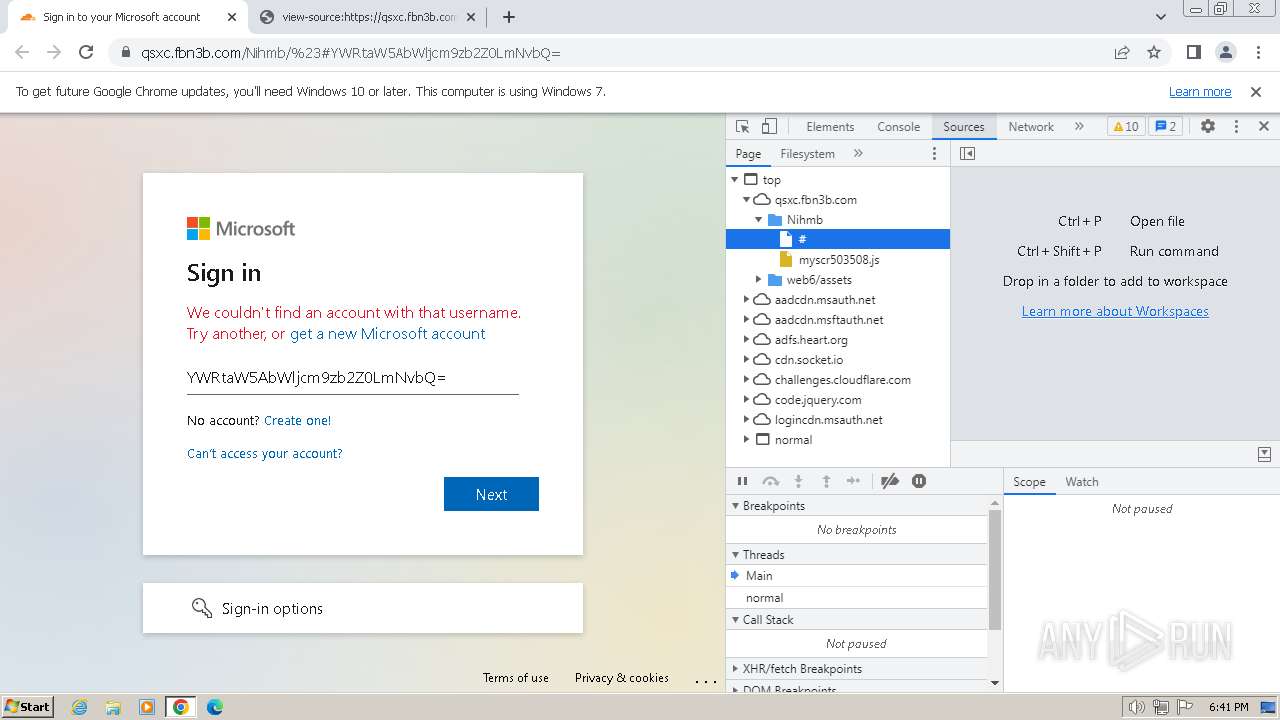Image resolution: width=1280 pixels, height=720 pixels.
Task: Show more navigator tabs next to Filesystem
Action: coord(858,153)
